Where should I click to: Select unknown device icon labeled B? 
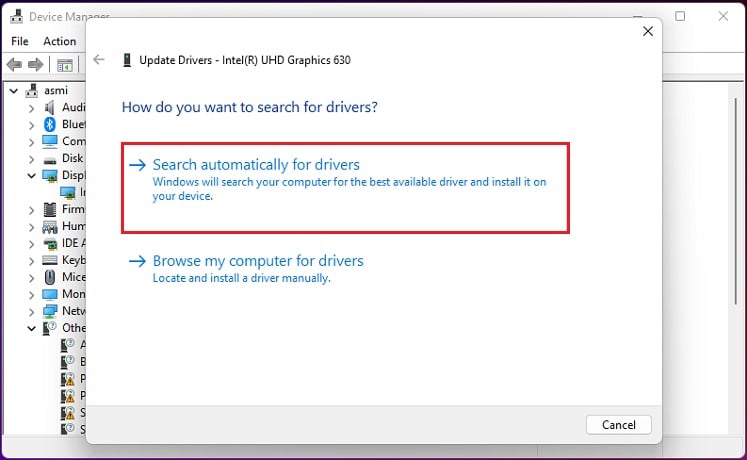tap(67, 362)
